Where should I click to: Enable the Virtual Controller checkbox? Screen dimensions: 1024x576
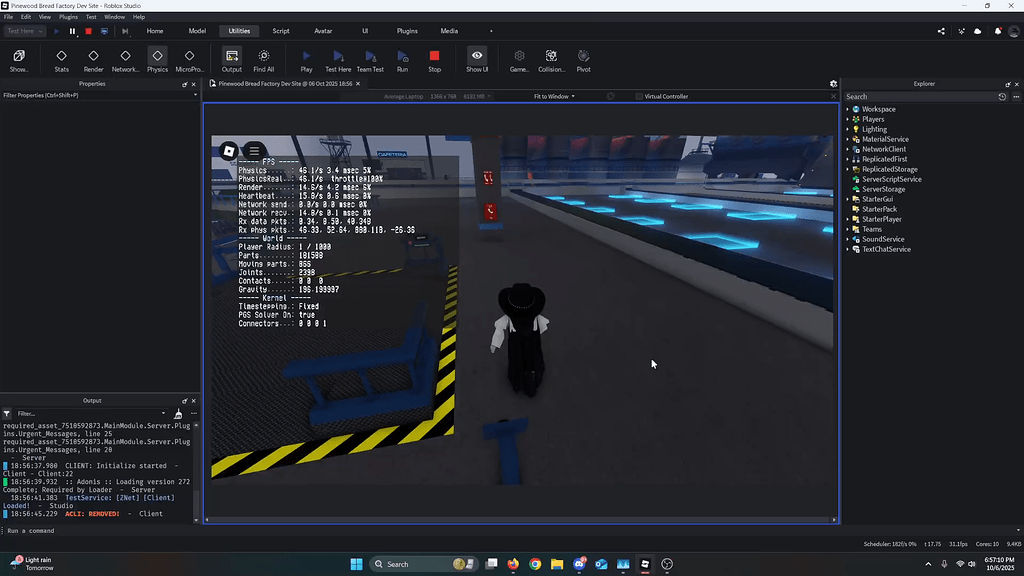[x=638, y=96]
